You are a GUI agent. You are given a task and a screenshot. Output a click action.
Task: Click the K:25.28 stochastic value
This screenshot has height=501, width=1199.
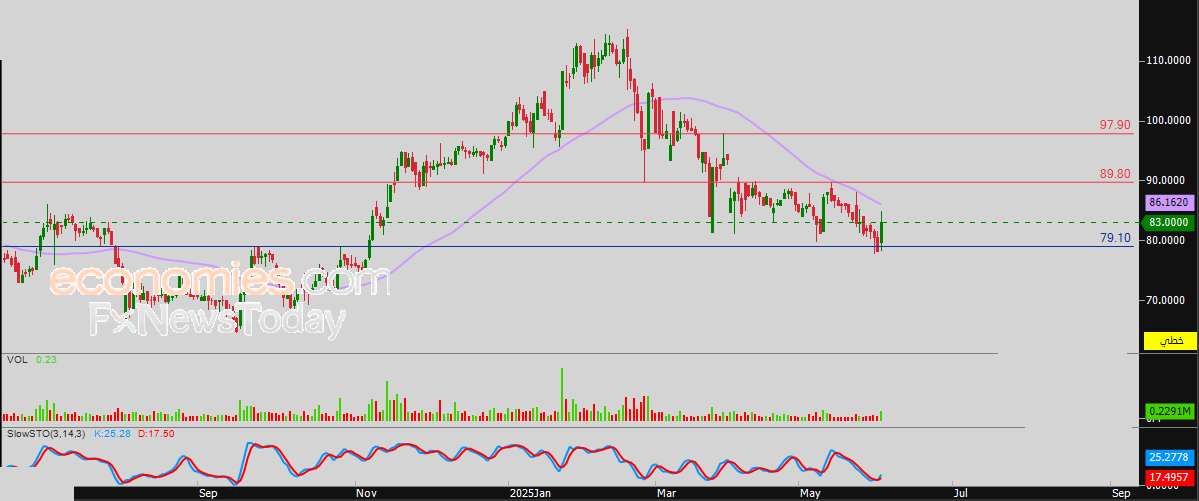(x=112, y=434)
